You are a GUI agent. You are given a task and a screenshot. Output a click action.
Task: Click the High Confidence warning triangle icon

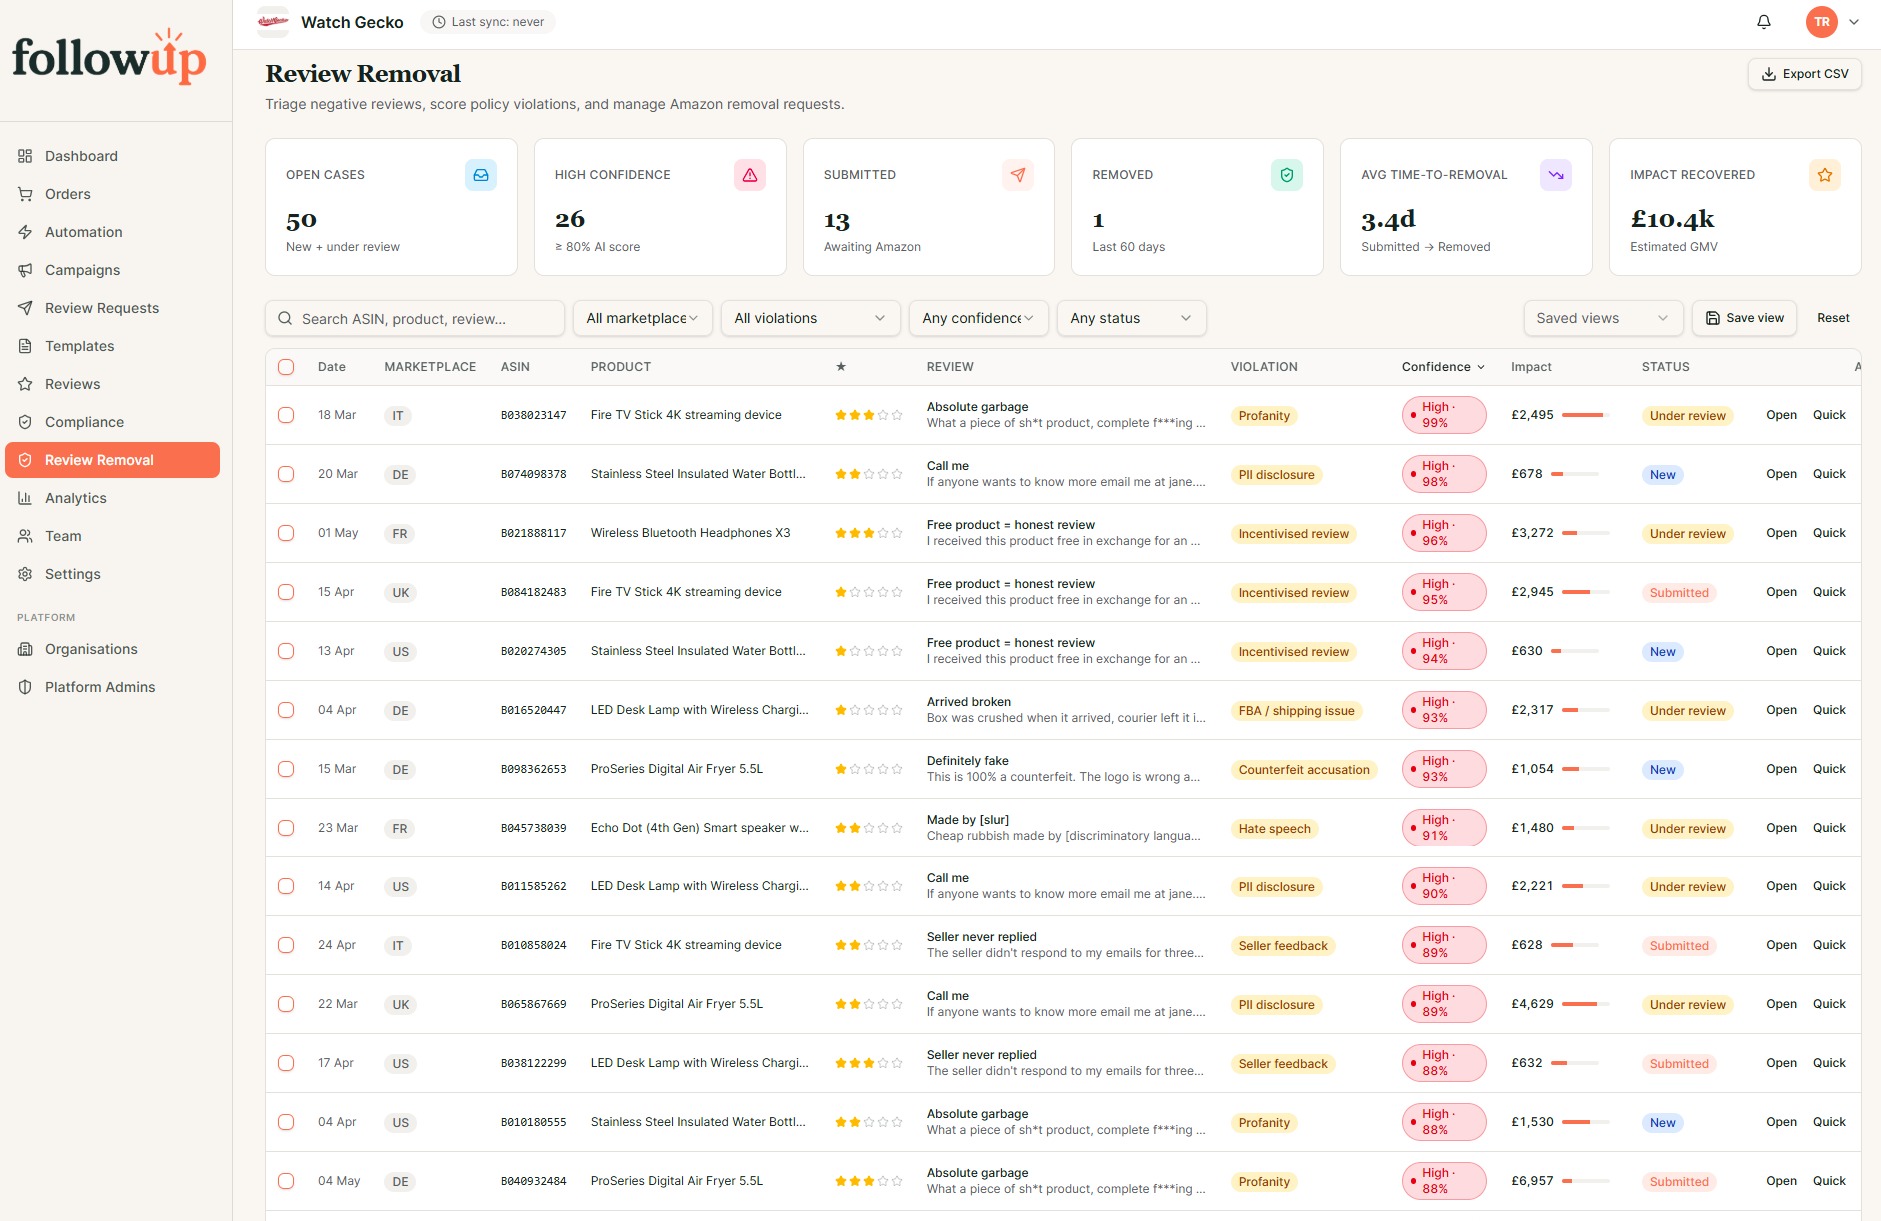click(x=750, y=175)
